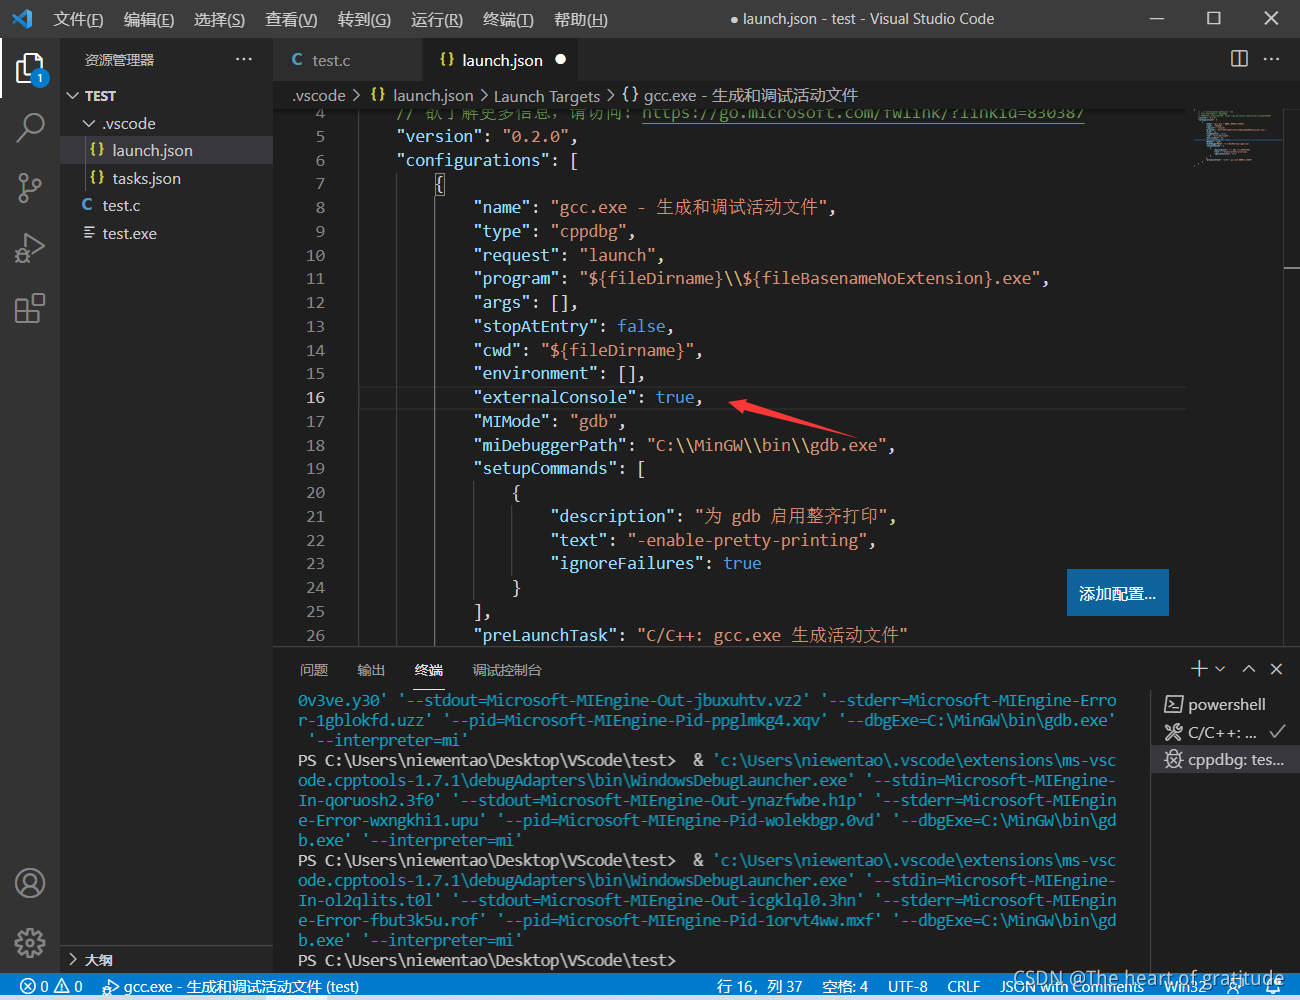Switch to the launch.json editor tab
The height and width of the screenshot is (1000, 1300).
502,60
